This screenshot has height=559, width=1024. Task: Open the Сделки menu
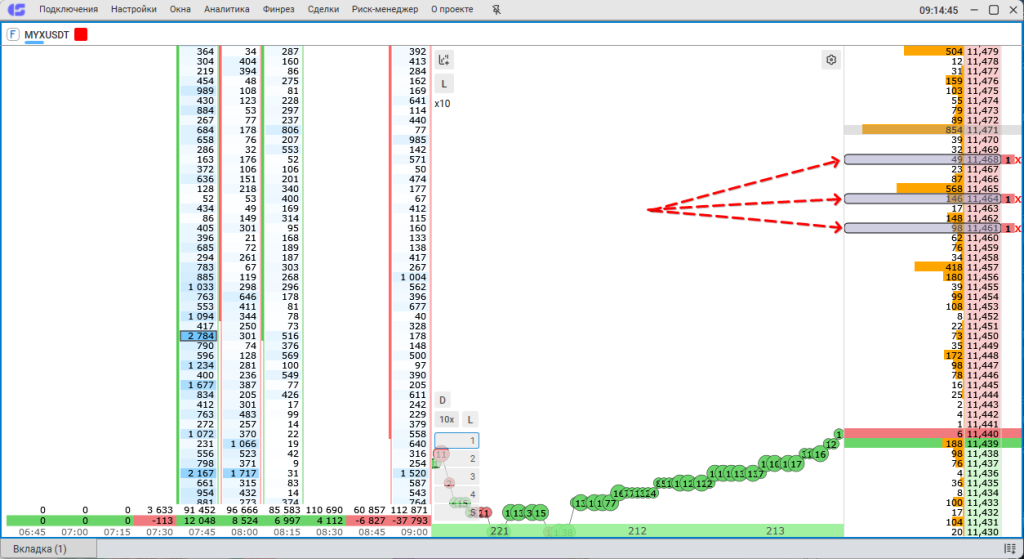coord(323,10)
